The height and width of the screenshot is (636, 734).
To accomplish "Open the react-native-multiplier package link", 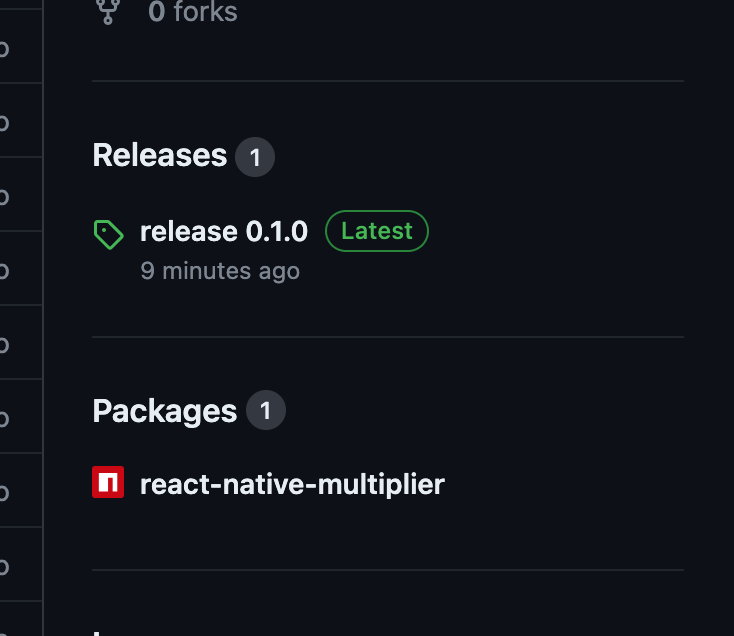I will pos(292,485).
